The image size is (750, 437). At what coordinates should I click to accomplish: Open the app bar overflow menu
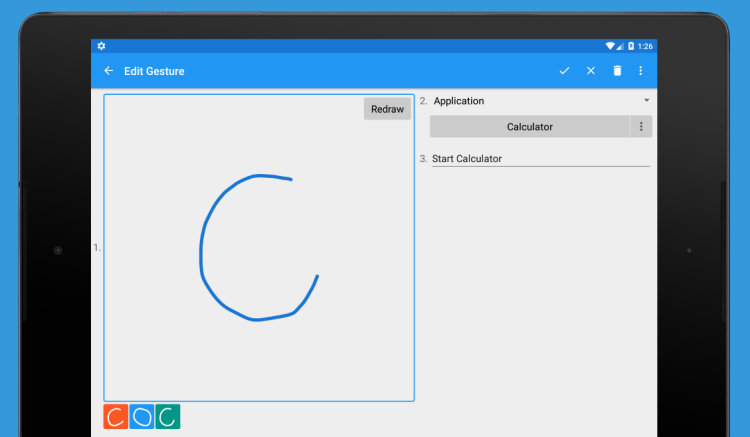640,71
